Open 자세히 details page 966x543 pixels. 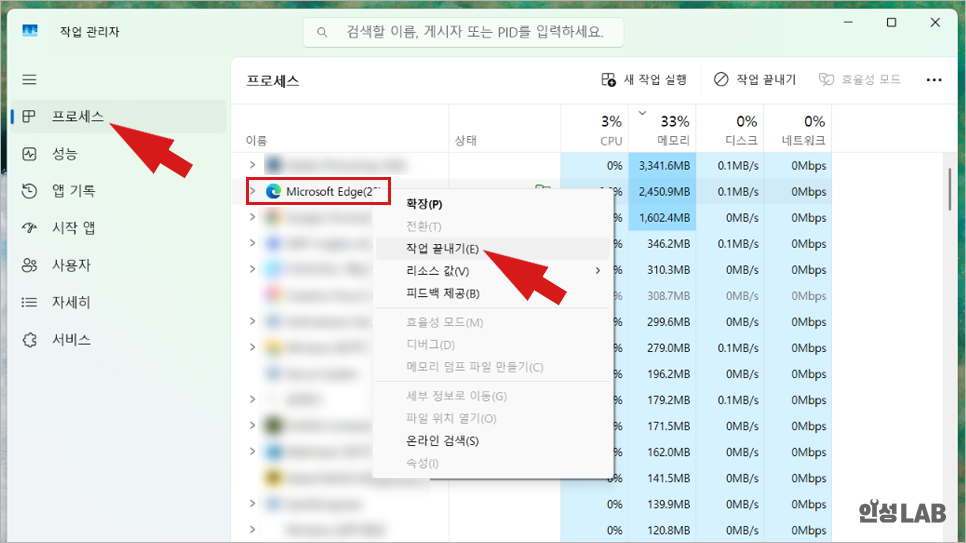point(119,303)
